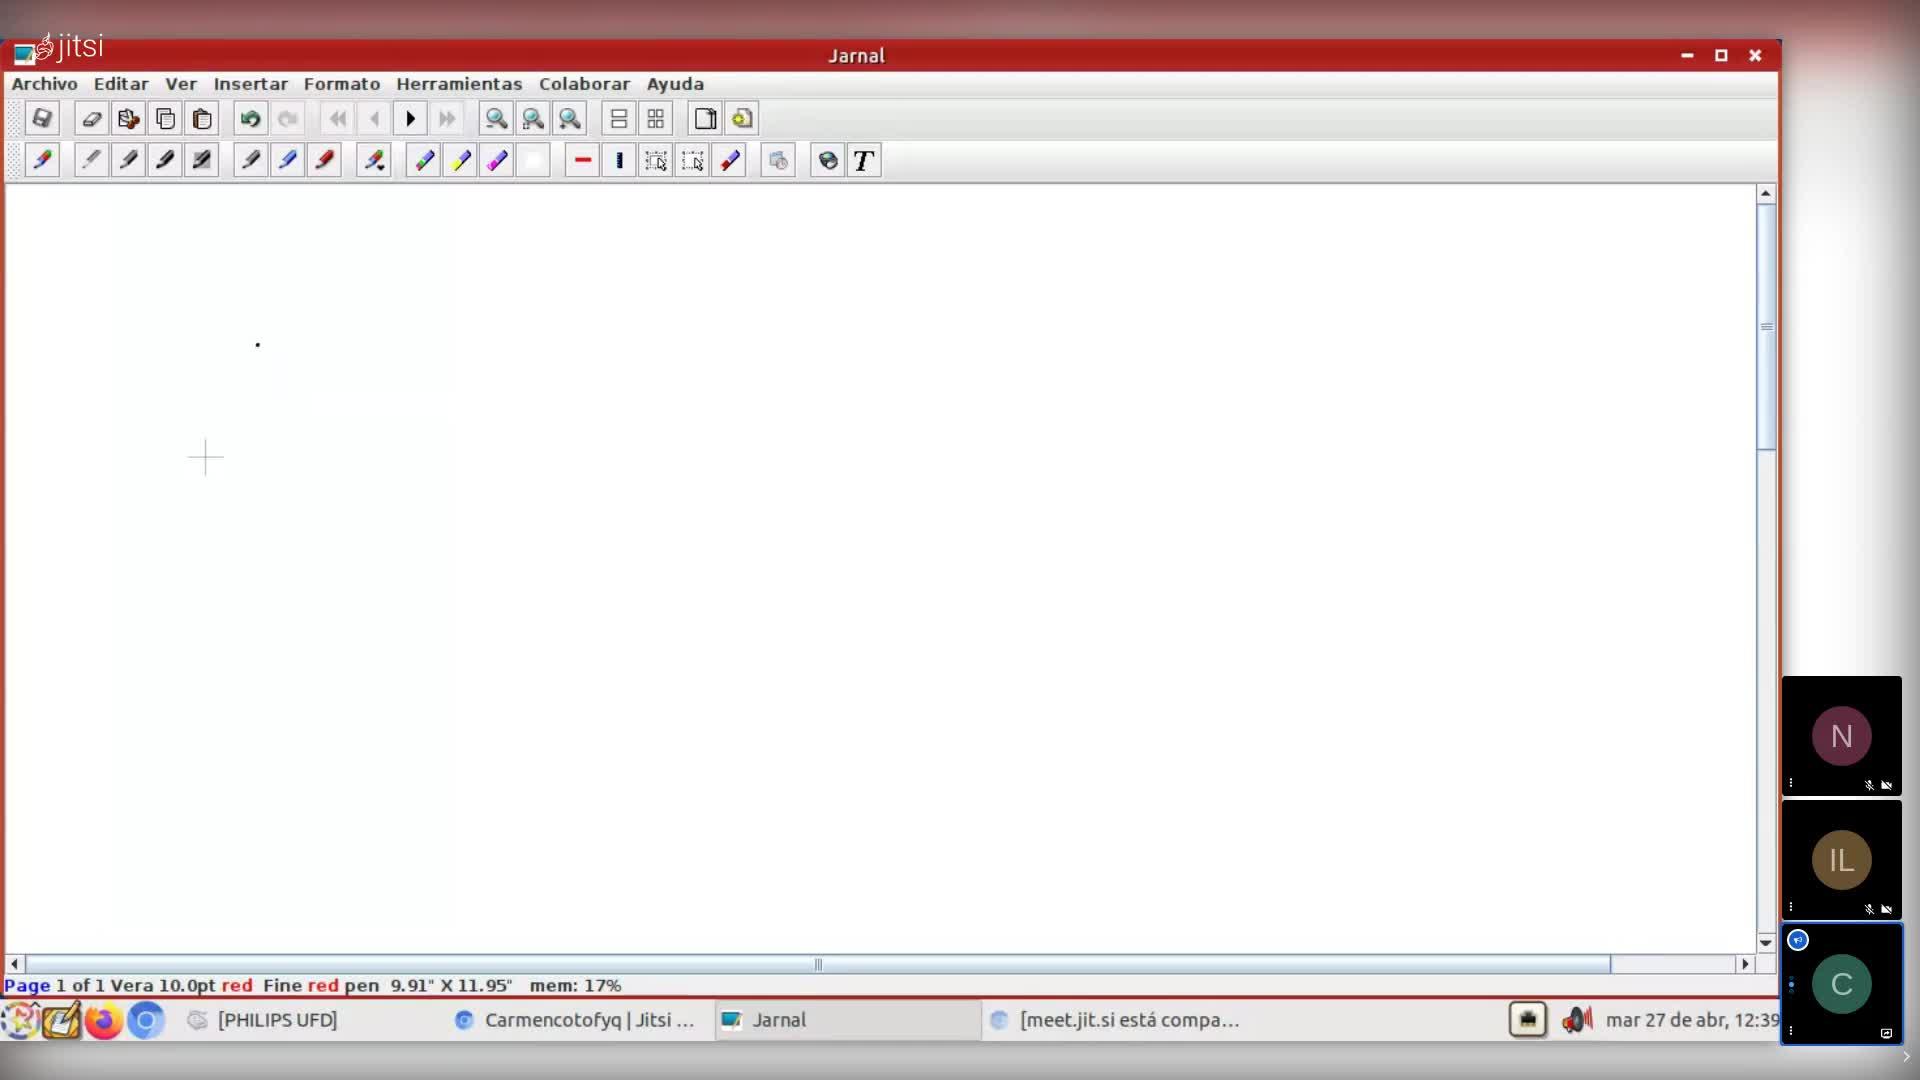Toggle continuous page view icon
1920x1080 pixels.
(x=619, y=119)
